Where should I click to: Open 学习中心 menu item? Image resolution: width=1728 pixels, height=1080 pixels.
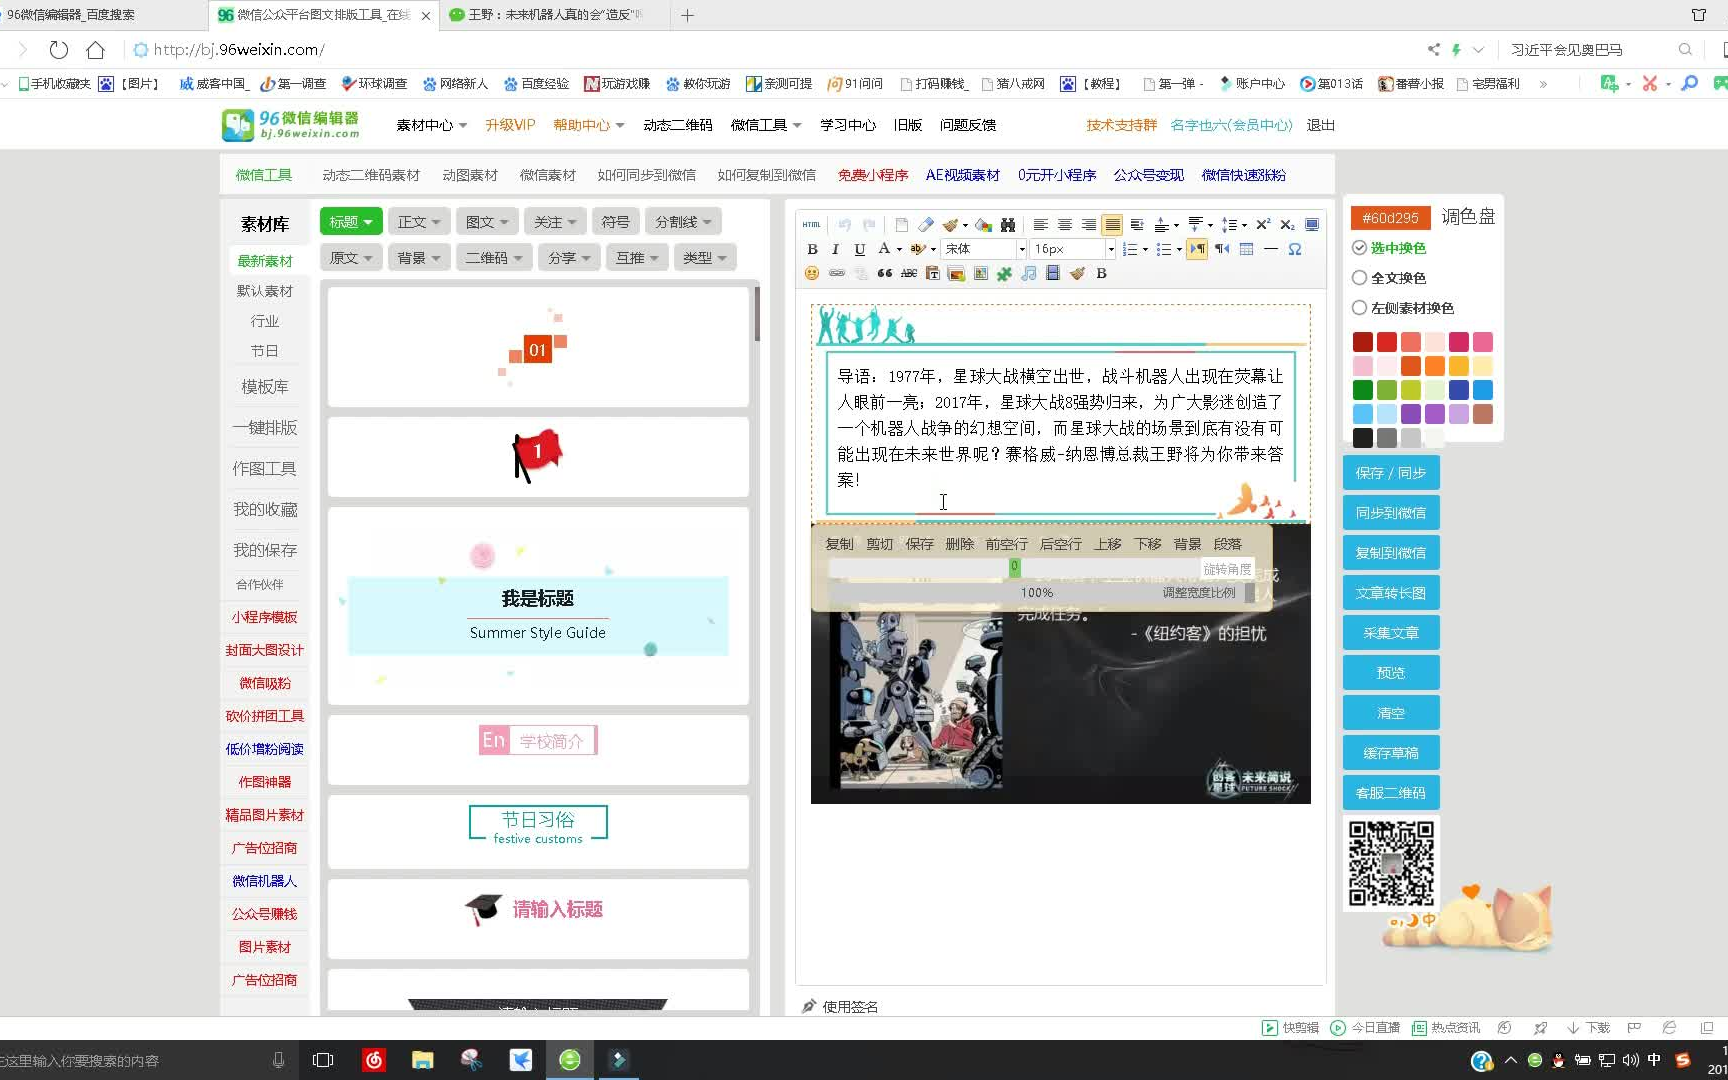pyautogui.click(x=848, y=125)
